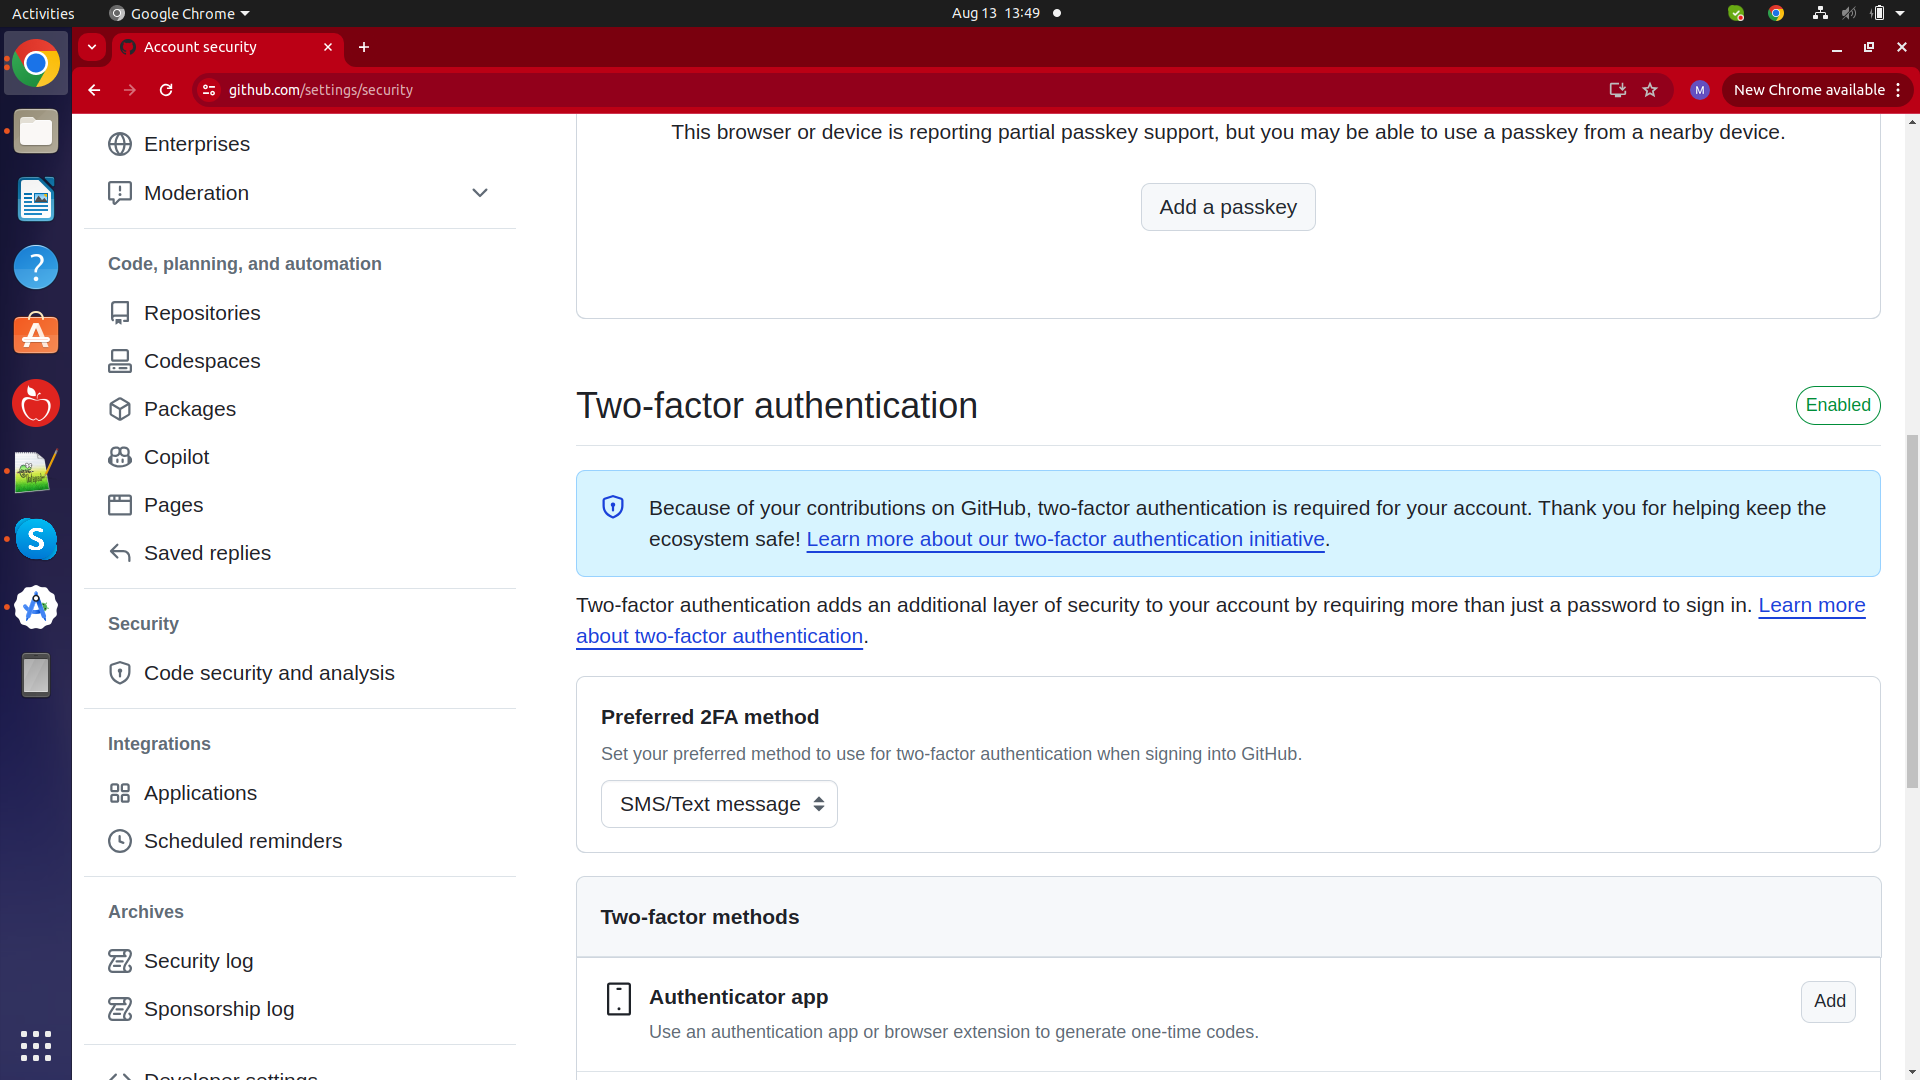1920x1080 pixels.
Task: Open the tab search dropdown arrow
Action: (x=92, y=47)
